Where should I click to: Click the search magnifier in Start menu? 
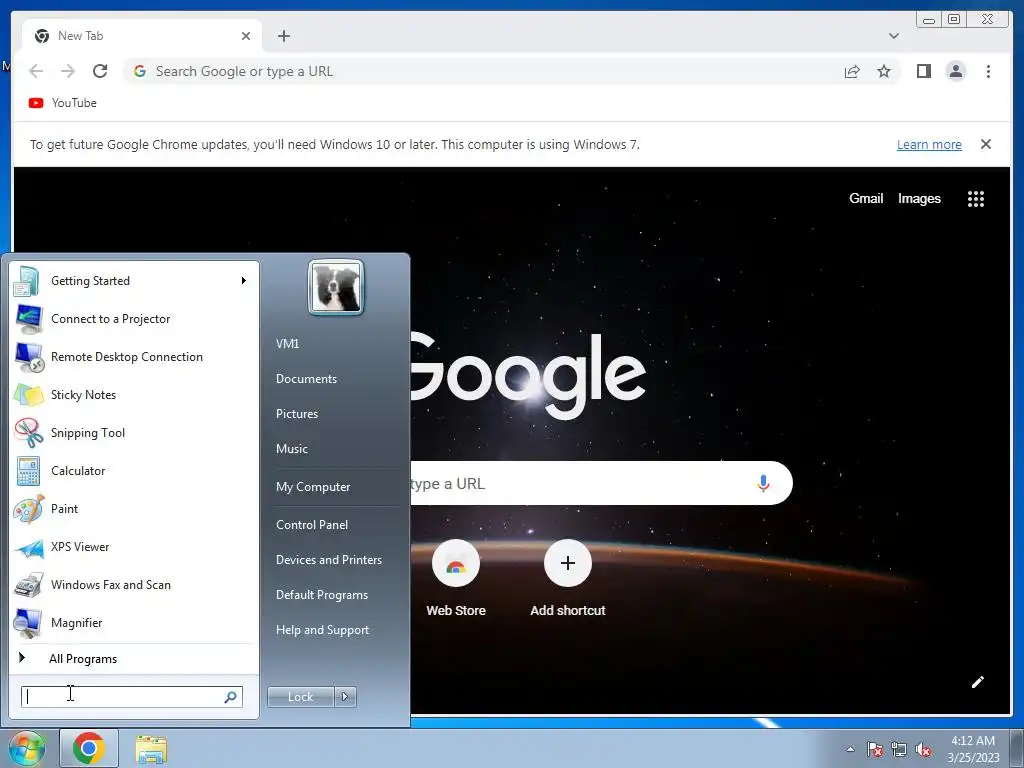coord(230,697)
